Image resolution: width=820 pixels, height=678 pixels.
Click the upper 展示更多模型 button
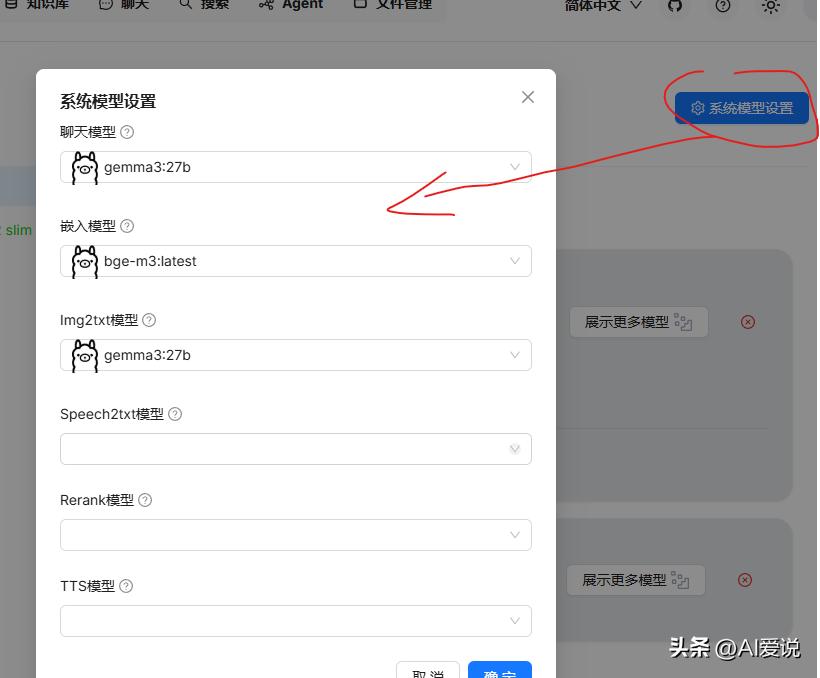639,322
